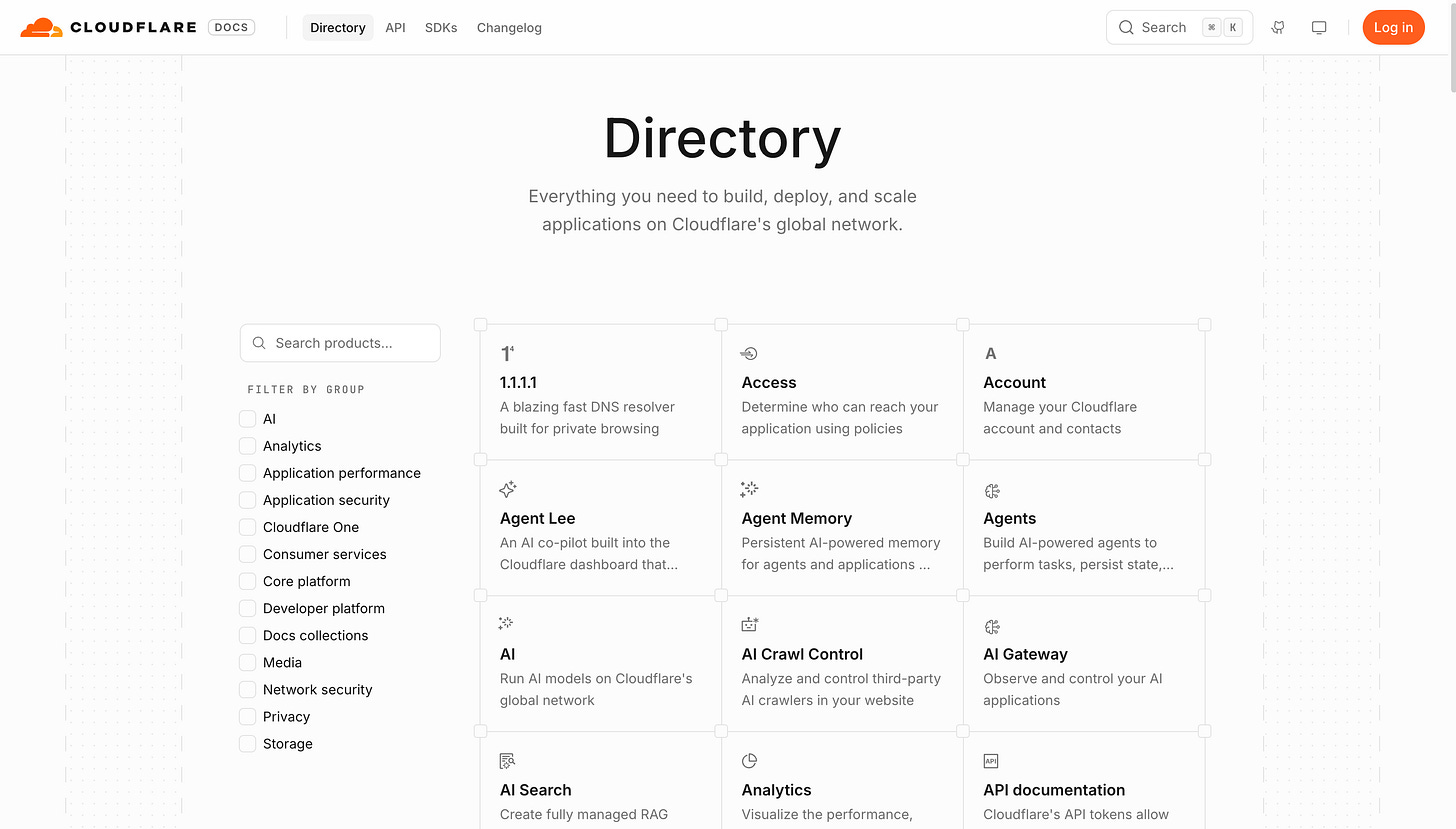
Task: Open the Agent Memory product title
Action: click(797, 518)
